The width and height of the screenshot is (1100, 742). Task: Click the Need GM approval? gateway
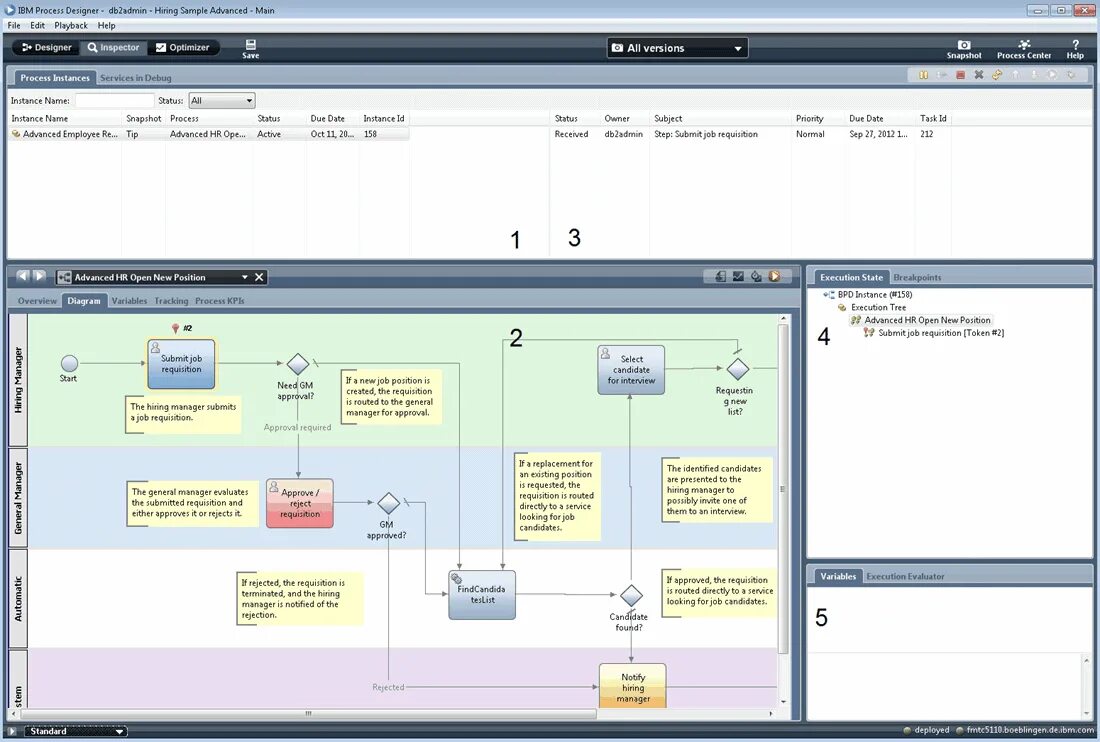coord(297,363)
